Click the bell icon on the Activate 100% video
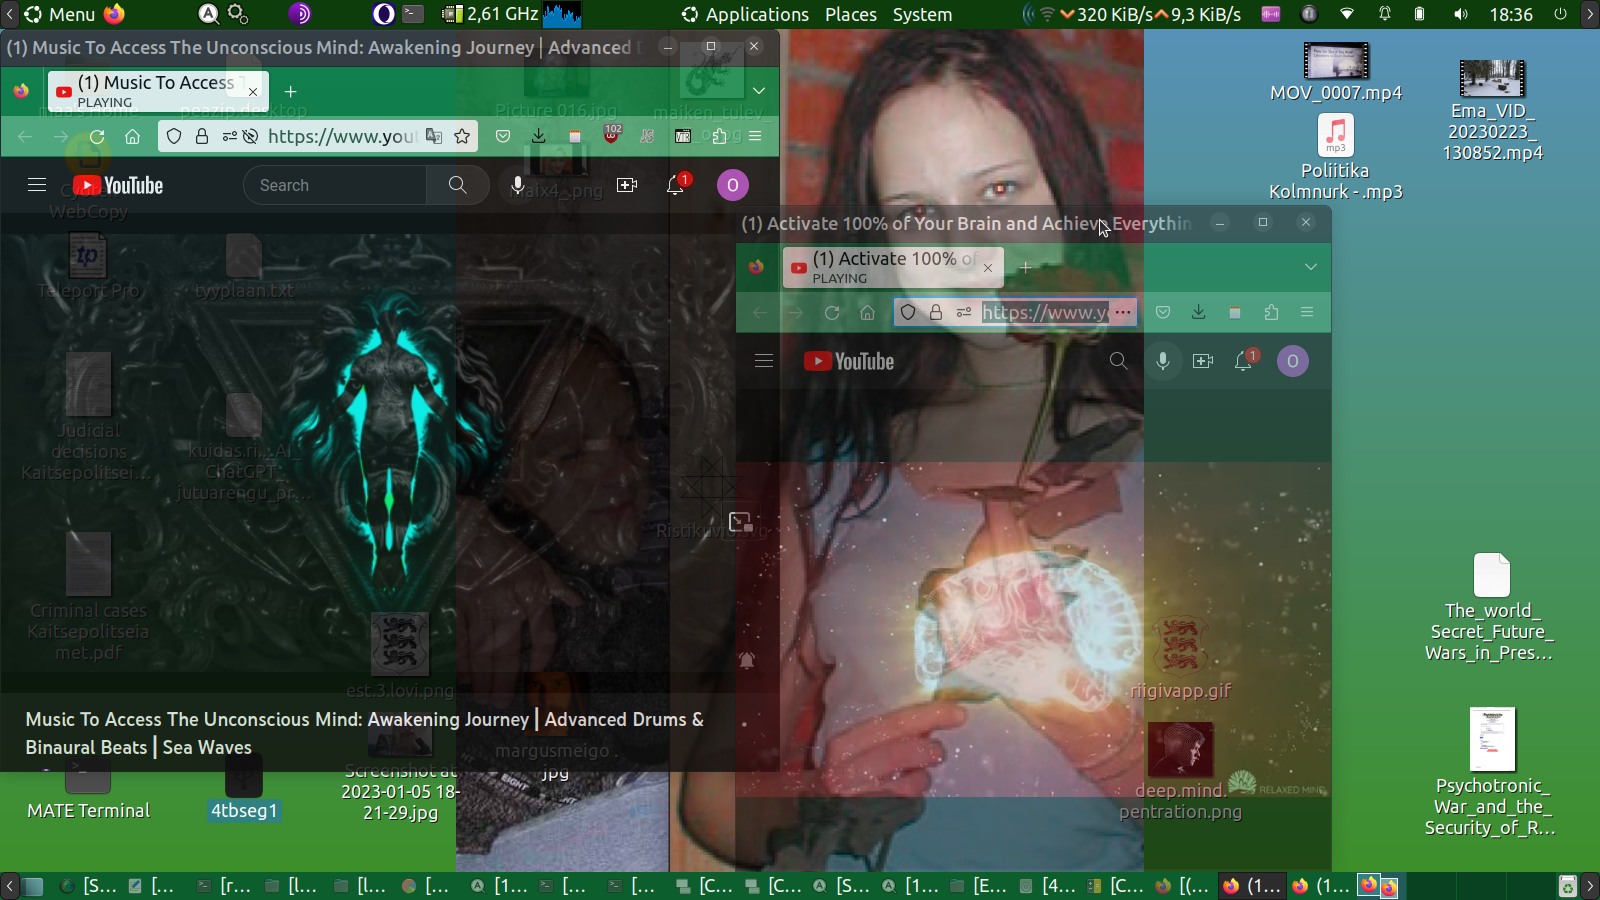Image resolution: width=1600 pixels, height=900 pixels. pos(747,660)
